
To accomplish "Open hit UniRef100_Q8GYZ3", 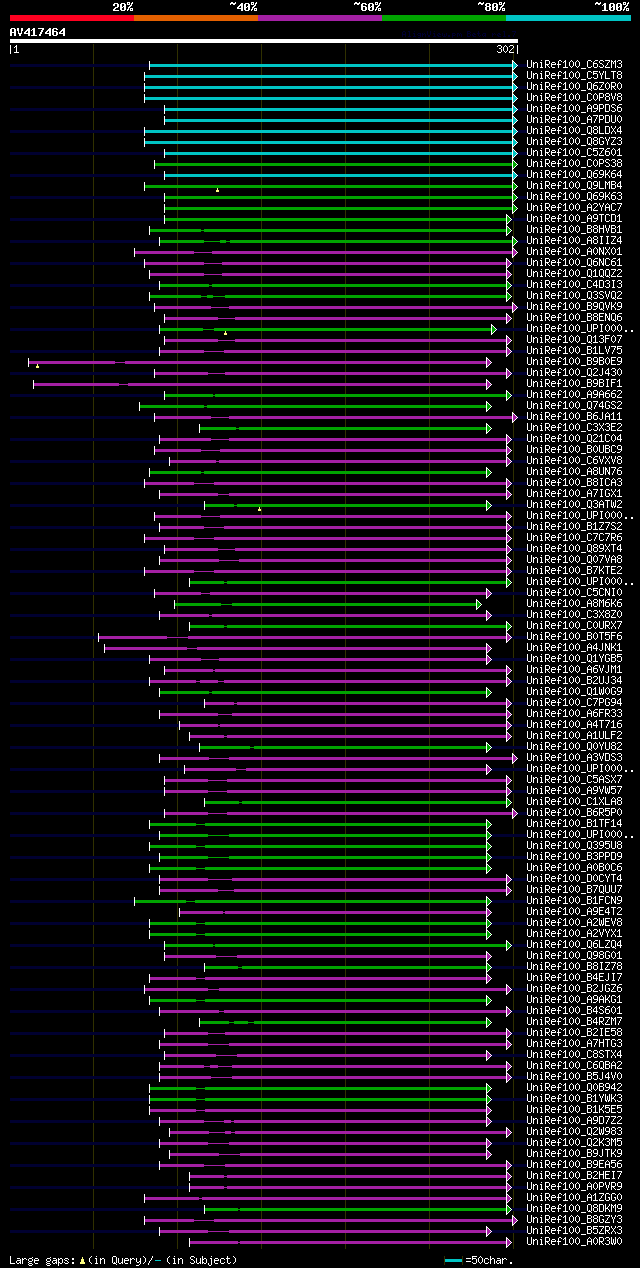I will (x=574, y=141).
